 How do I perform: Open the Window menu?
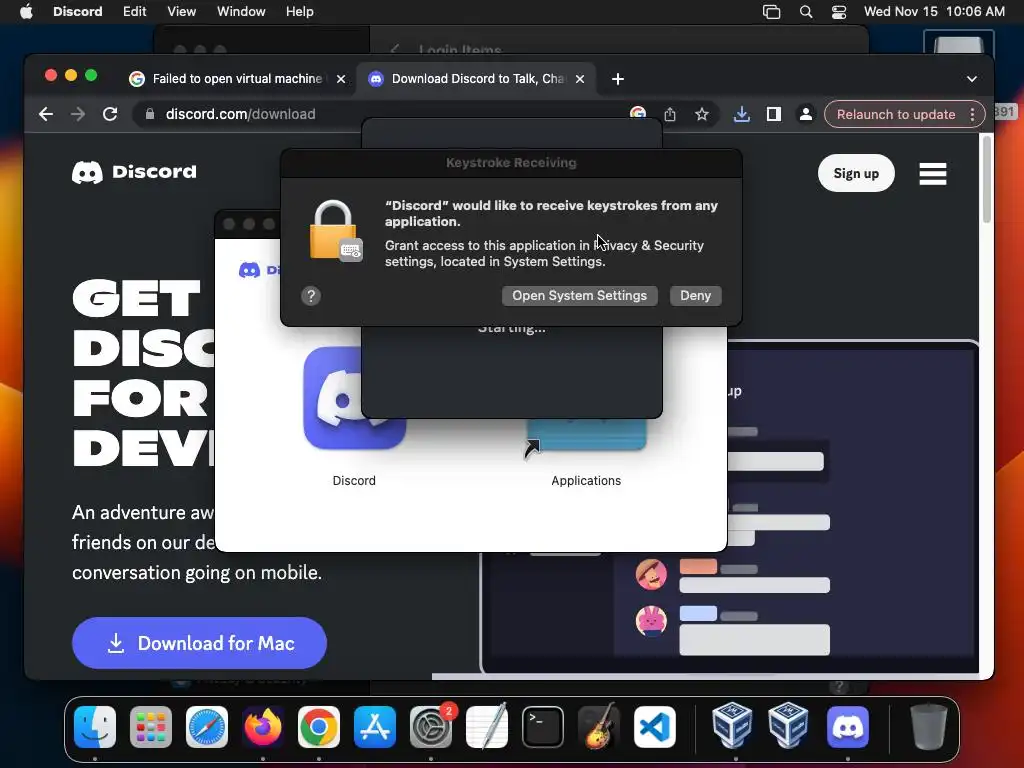241,12
